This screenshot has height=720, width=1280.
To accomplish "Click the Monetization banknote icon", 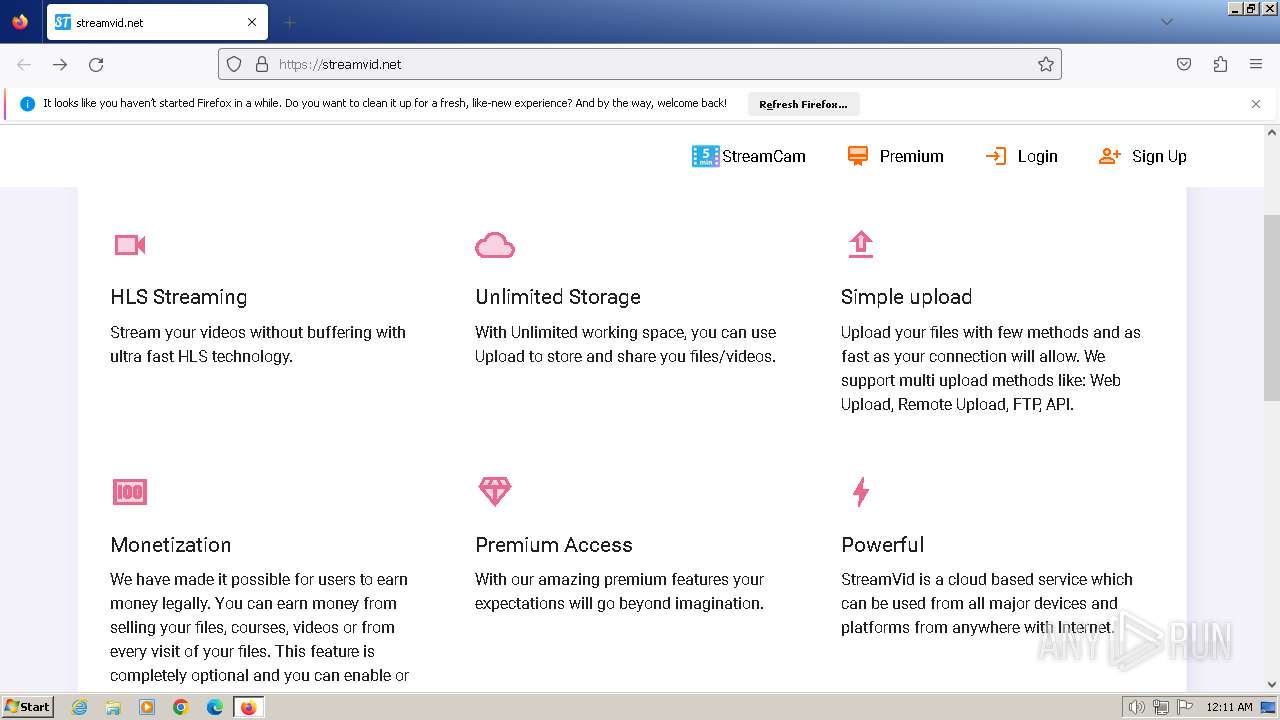I will pyautogui.click(x=130, y=491).
